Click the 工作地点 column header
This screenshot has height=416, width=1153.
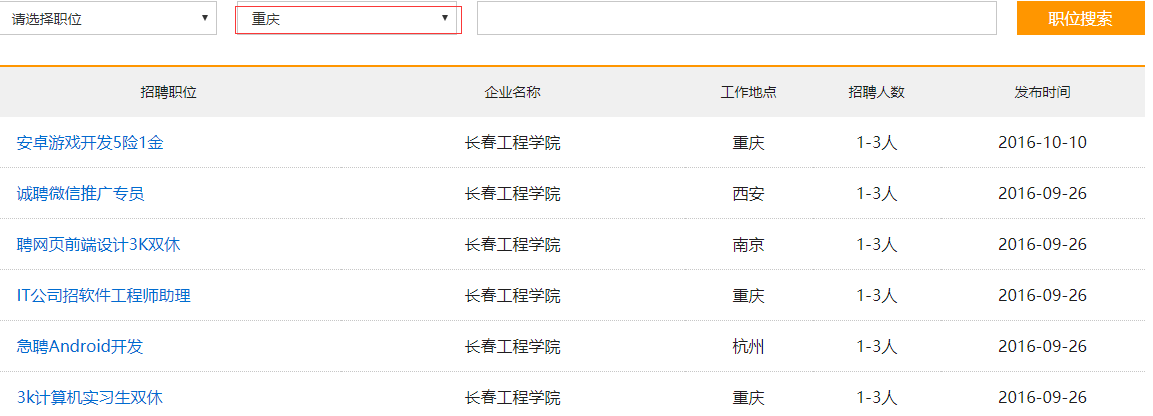pos(749,92)
